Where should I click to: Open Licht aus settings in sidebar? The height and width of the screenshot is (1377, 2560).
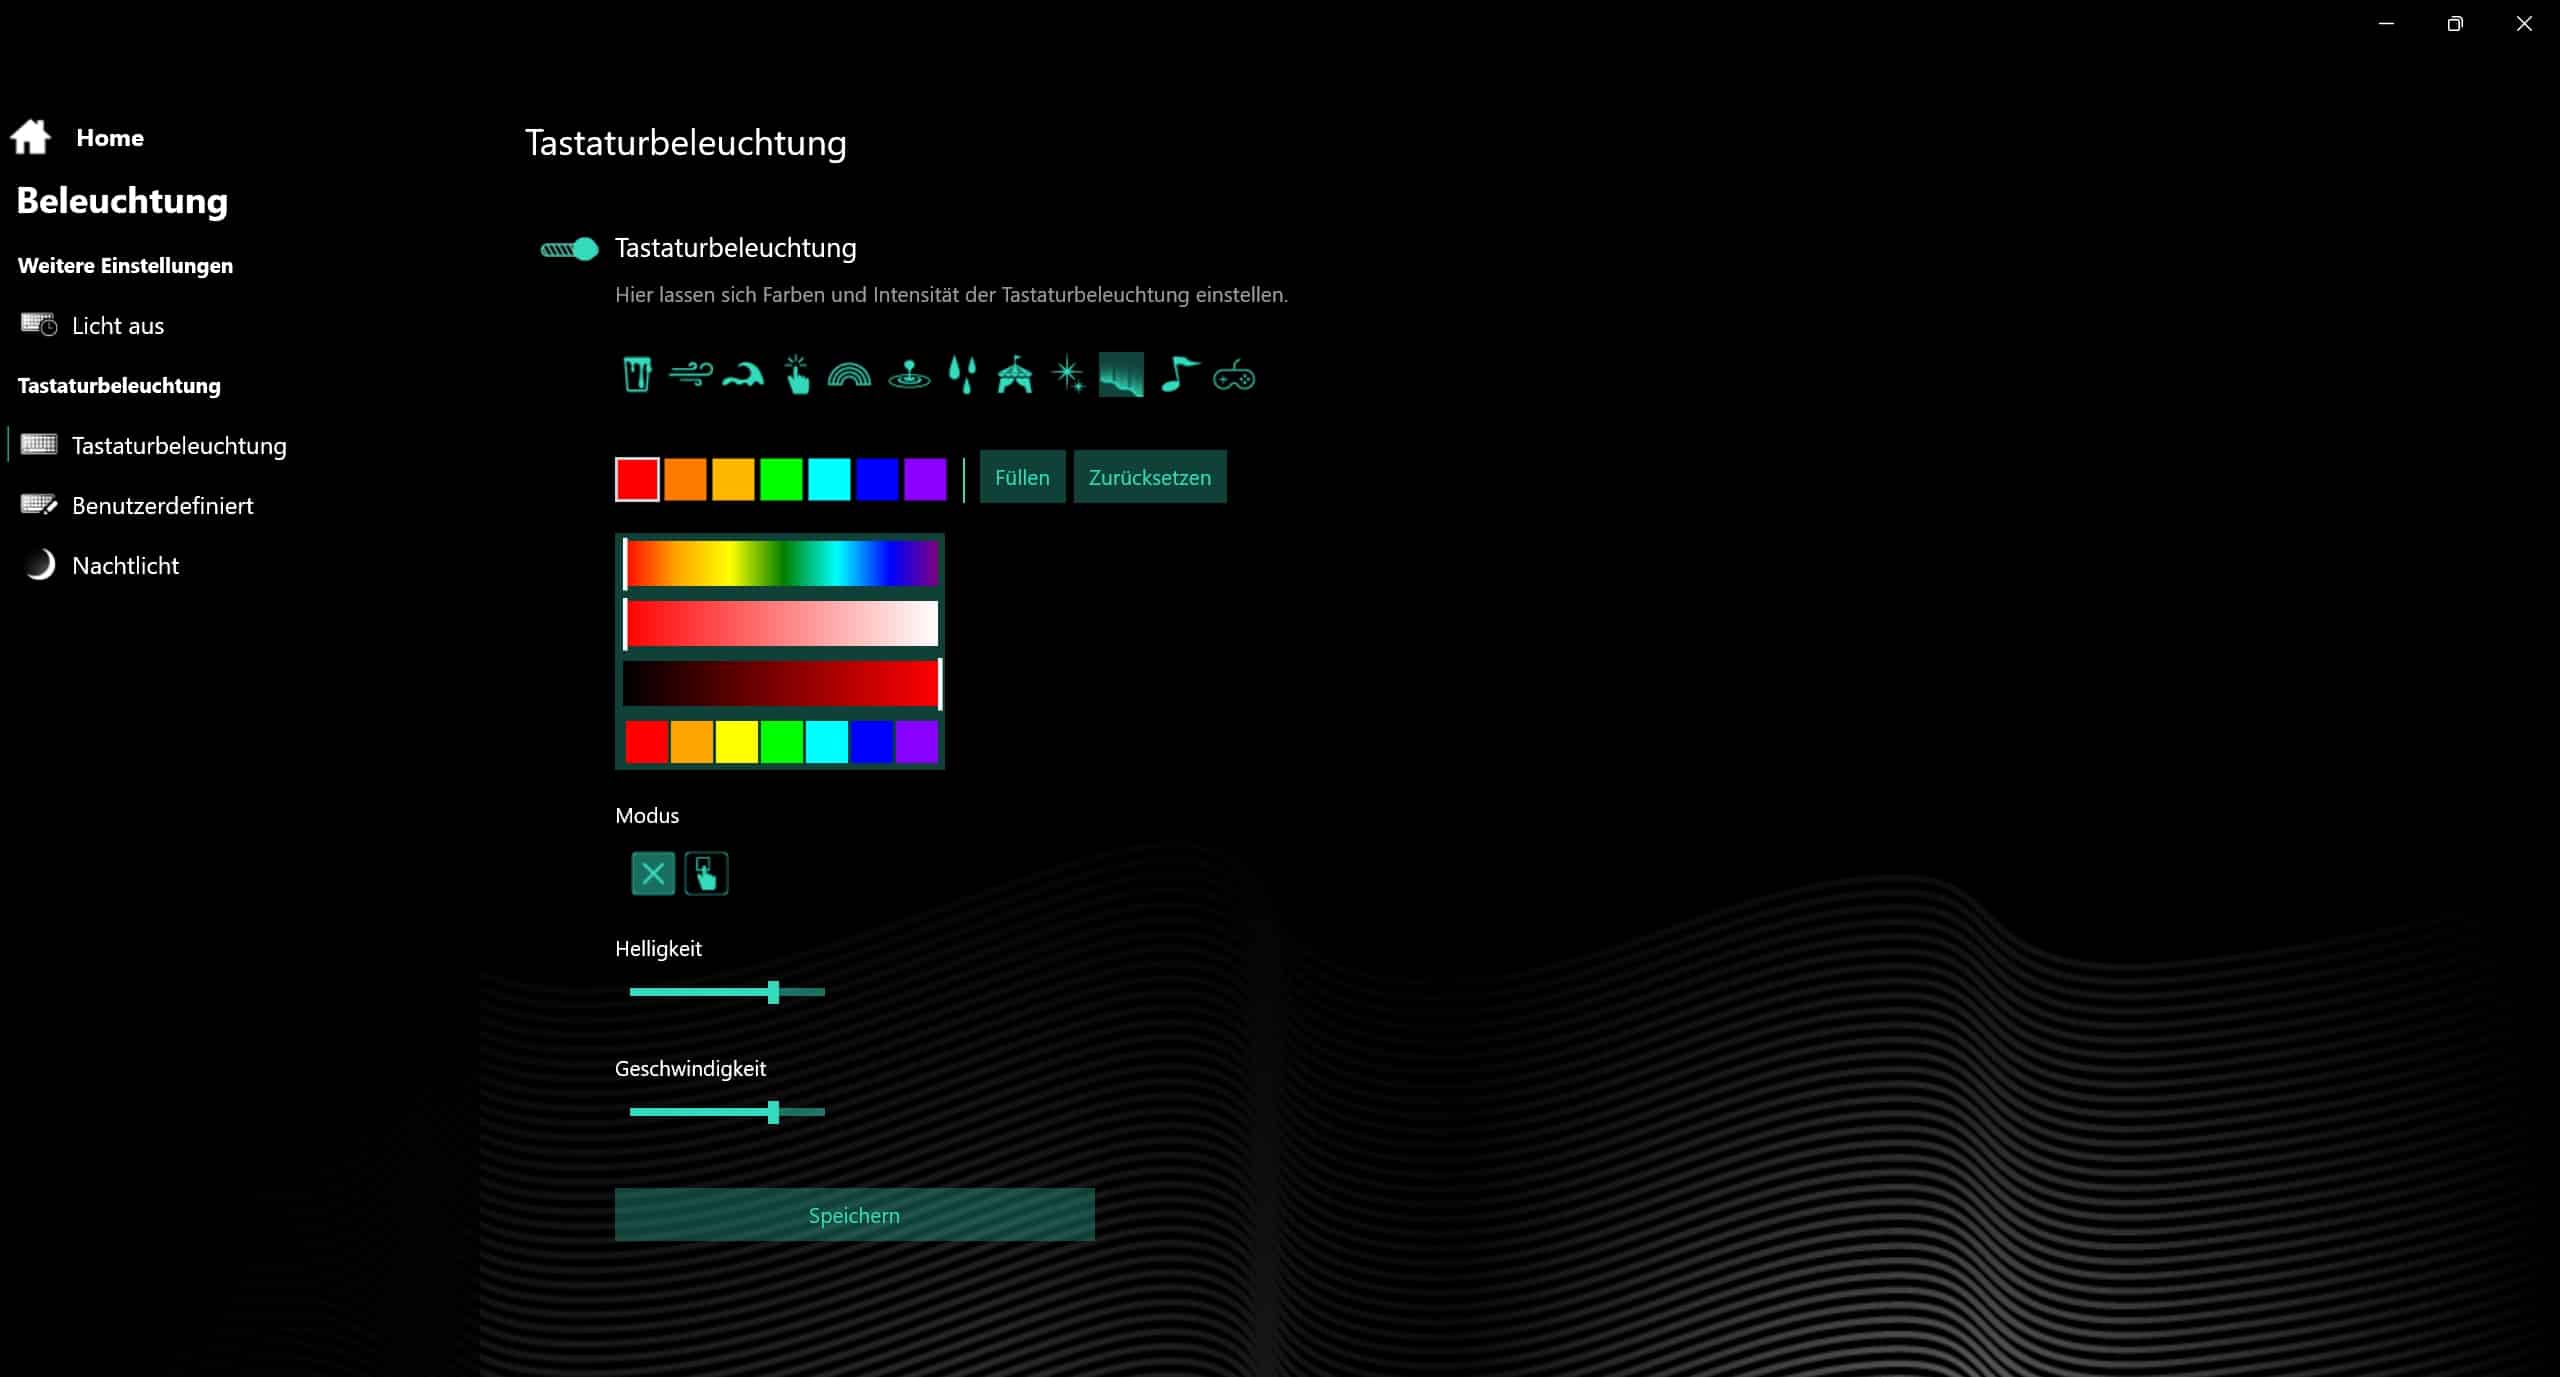click(x=118, y=325)
